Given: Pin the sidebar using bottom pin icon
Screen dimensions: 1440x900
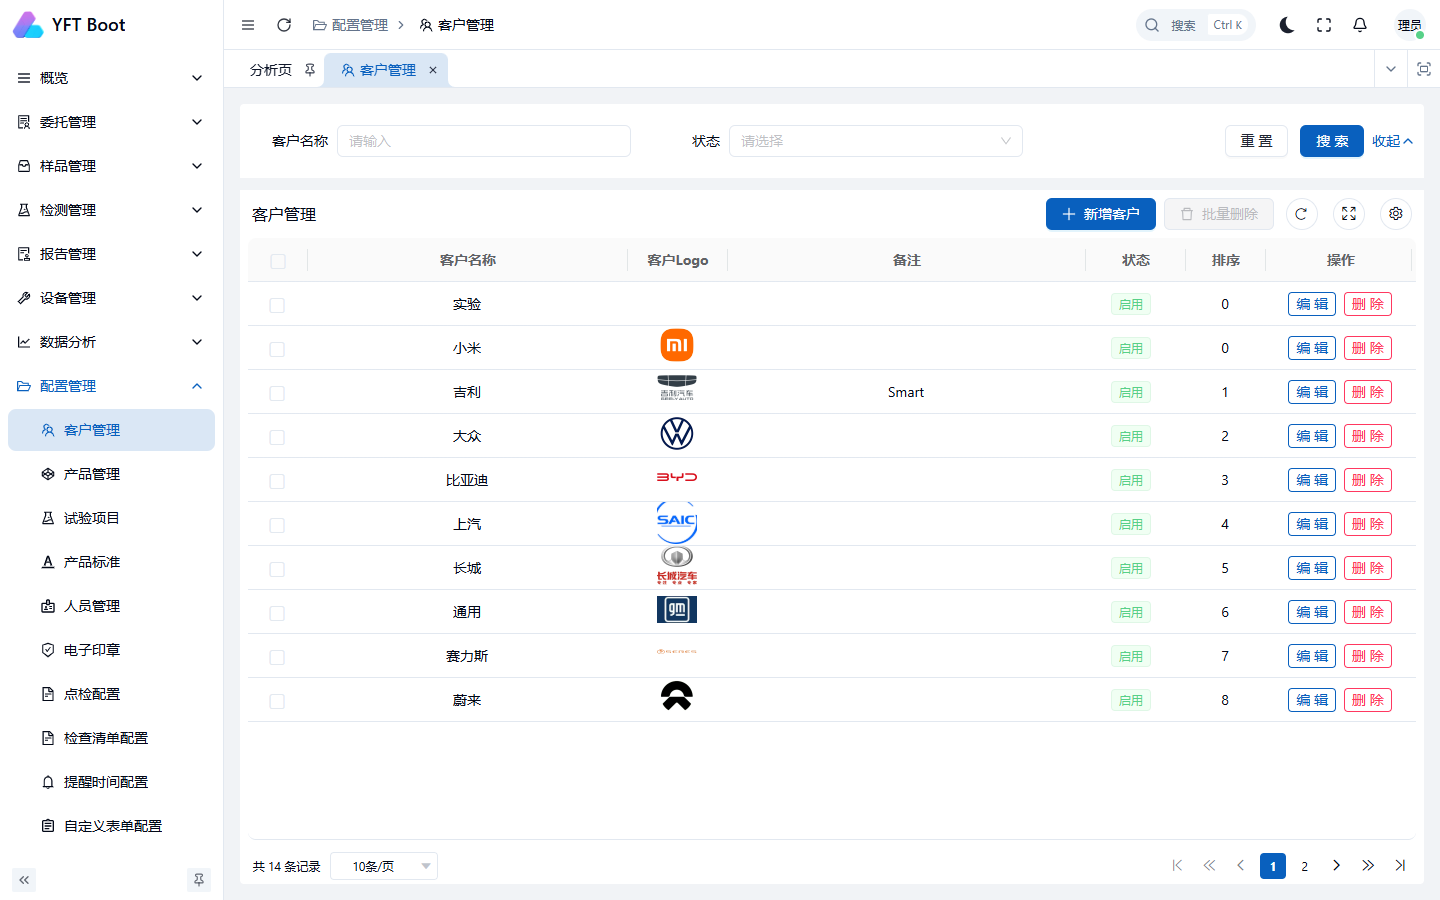Looking at the screenshot, I should (199, 880).
